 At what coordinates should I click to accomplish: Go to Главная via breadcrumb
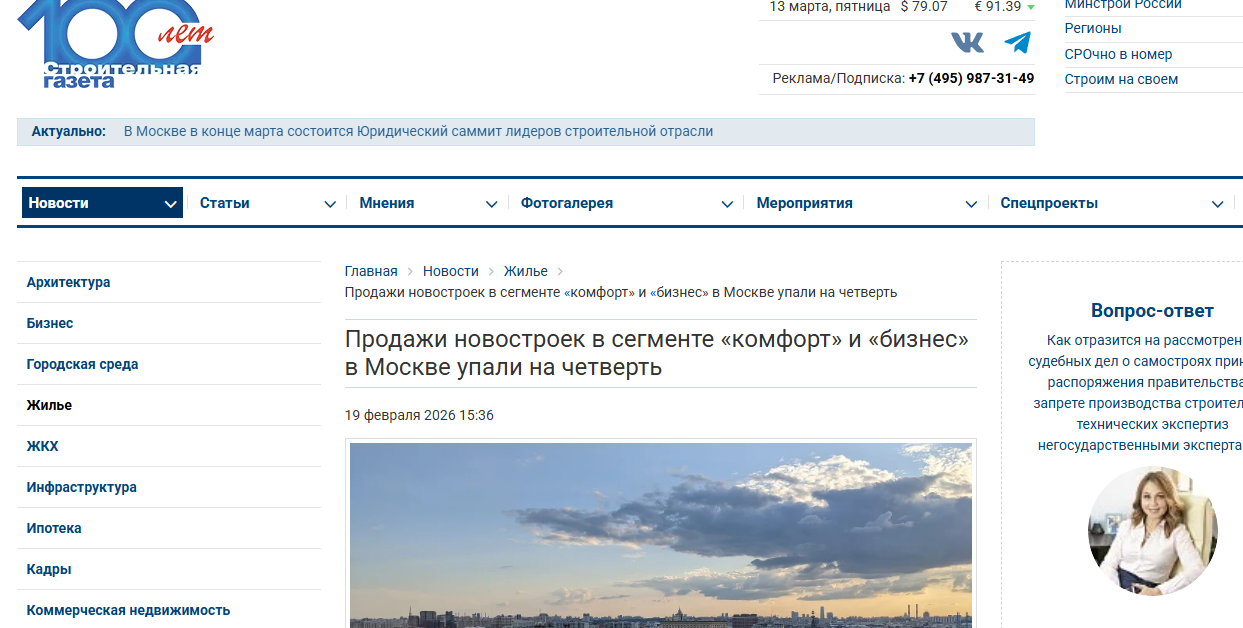pos(370,270)
